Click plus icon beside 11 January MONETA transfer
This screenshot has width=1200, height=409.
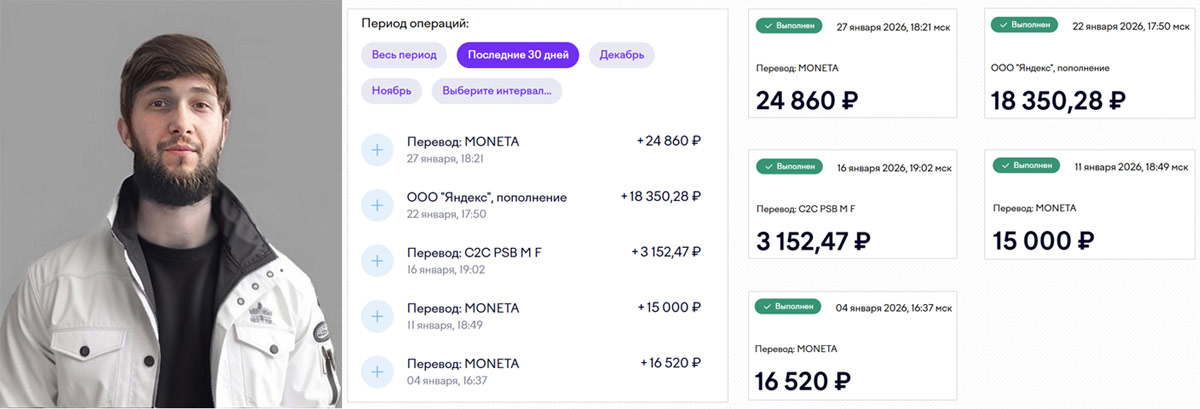[377, 316]
